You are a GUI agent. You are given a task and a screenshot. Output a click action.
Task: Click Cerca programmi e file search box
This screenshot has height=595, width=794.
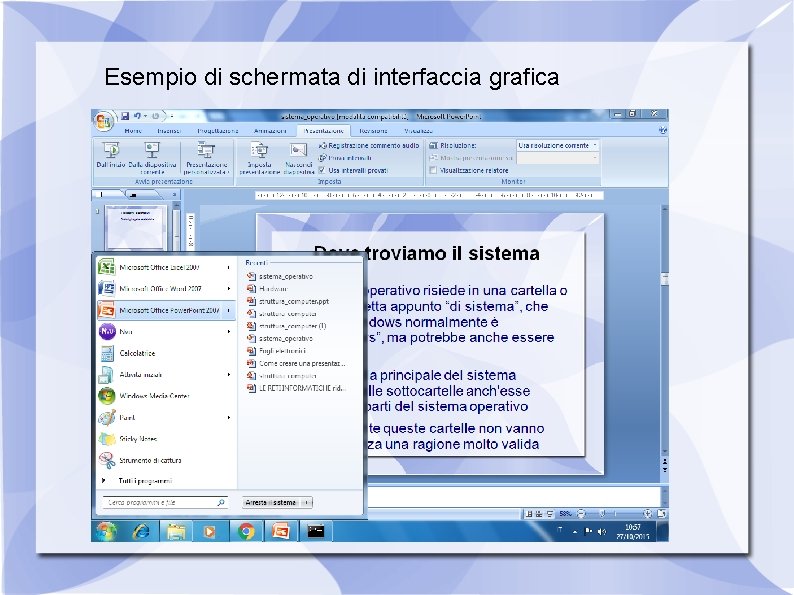tap(165, 502)
